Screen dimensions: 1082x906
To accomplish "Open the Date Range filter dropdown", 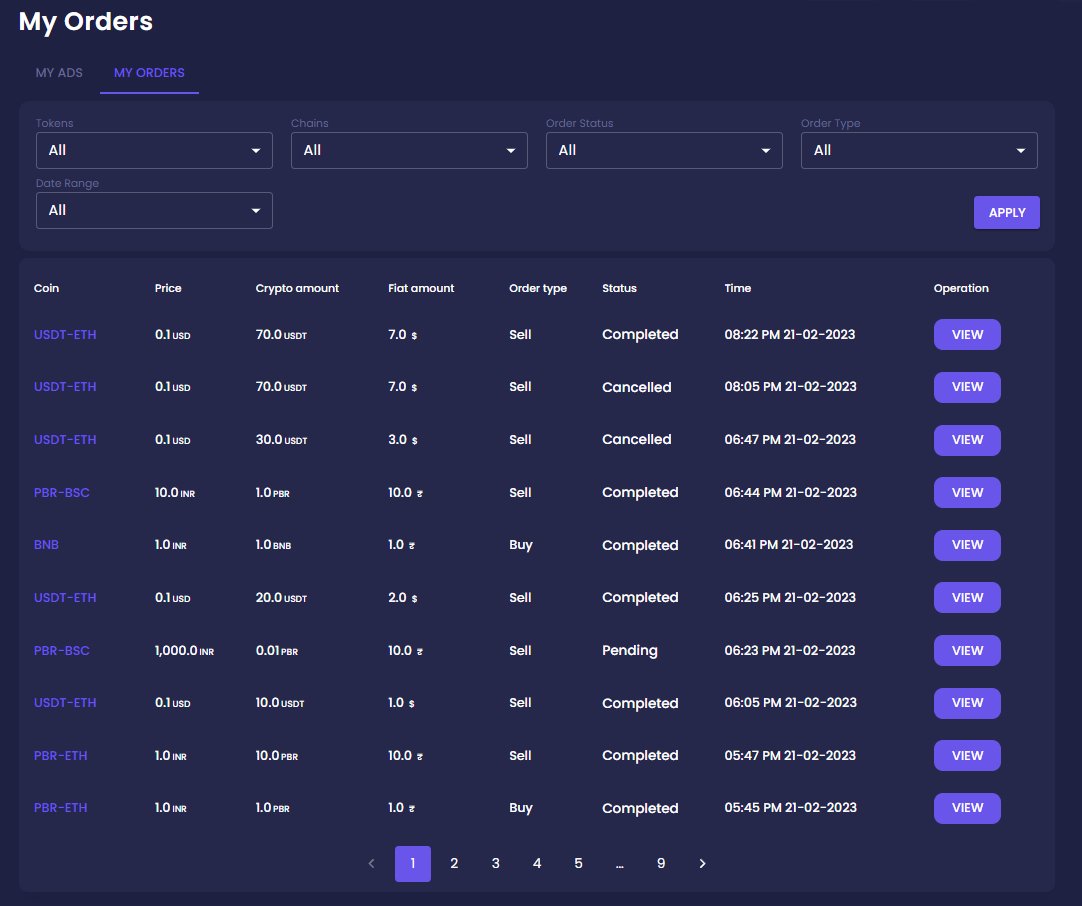I will click(154, 210).
